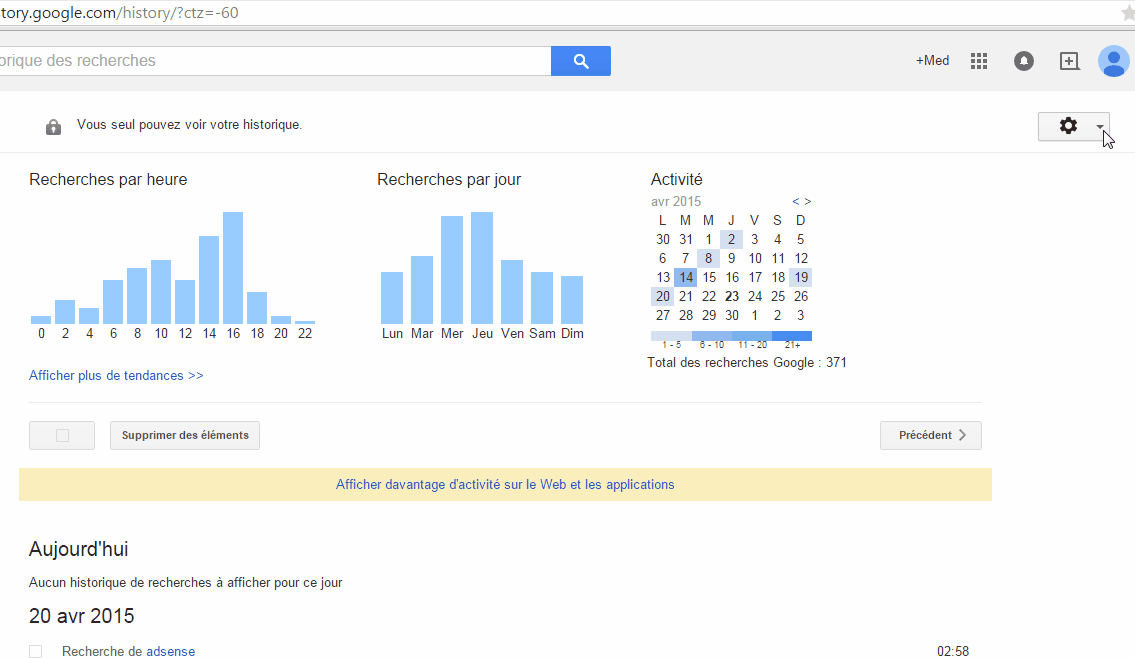Image resolution: width=1135 pixels, height=658 pixels.
Task: Click the activity intensity legend color bar
Action: pos(733,335)
